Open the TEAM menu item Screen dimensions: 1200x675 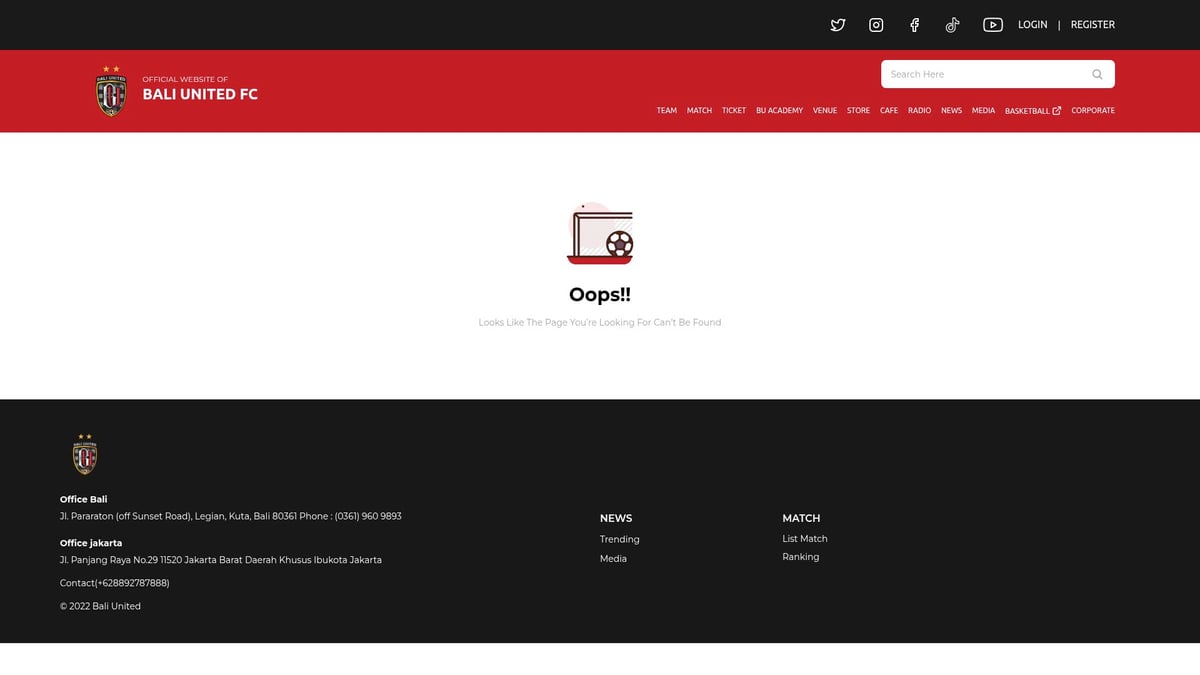pyautogui.click(x=667, y=111)
